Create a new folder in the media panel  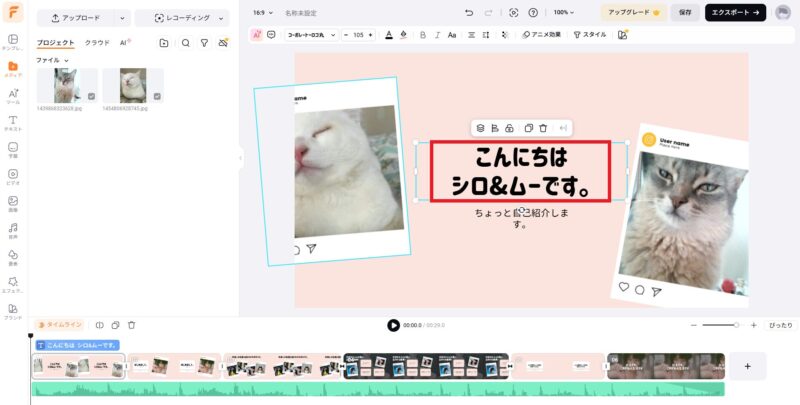(x=164, y=43)
